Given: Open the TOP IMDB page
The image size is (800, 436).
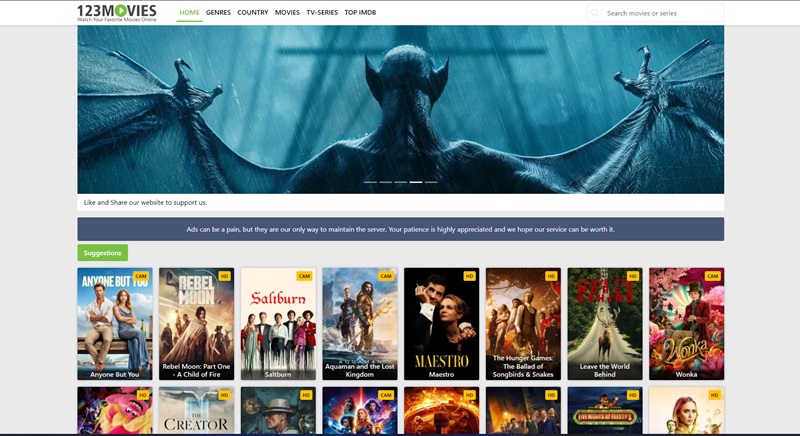Looking at the screenshot, I should click(360, 12).
